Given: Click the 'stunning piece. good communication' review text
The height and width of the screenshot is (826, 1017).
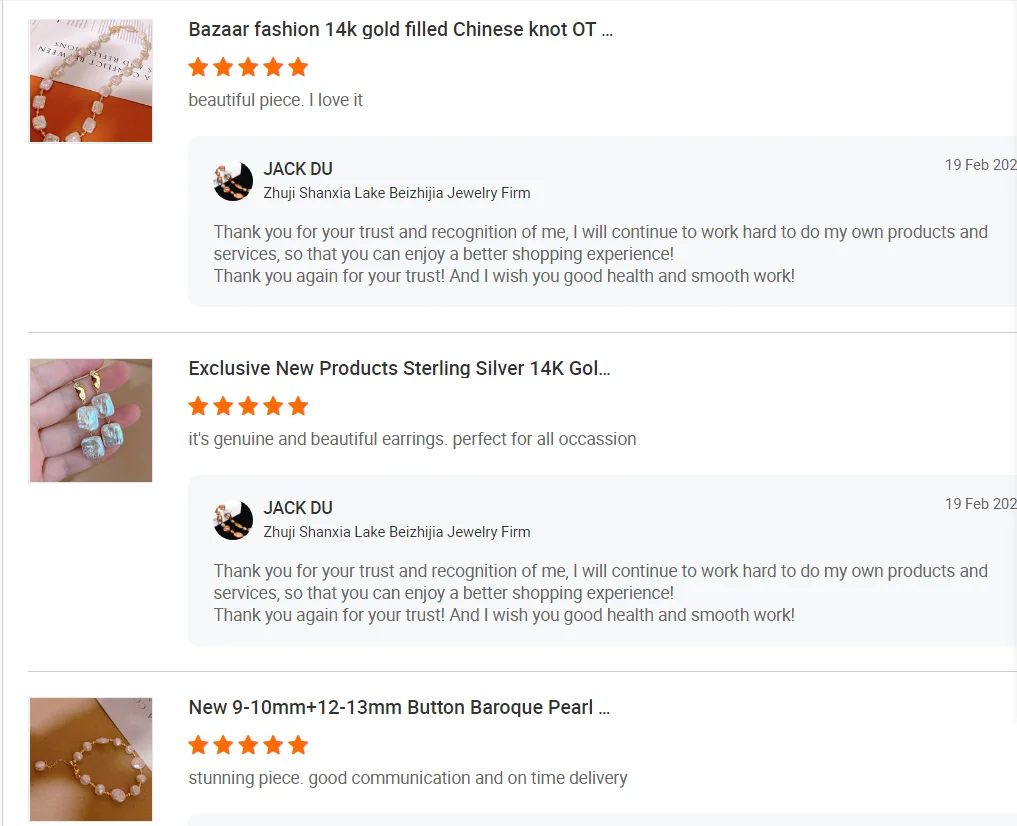Looking at the screenshot, I should coord(408,778).
